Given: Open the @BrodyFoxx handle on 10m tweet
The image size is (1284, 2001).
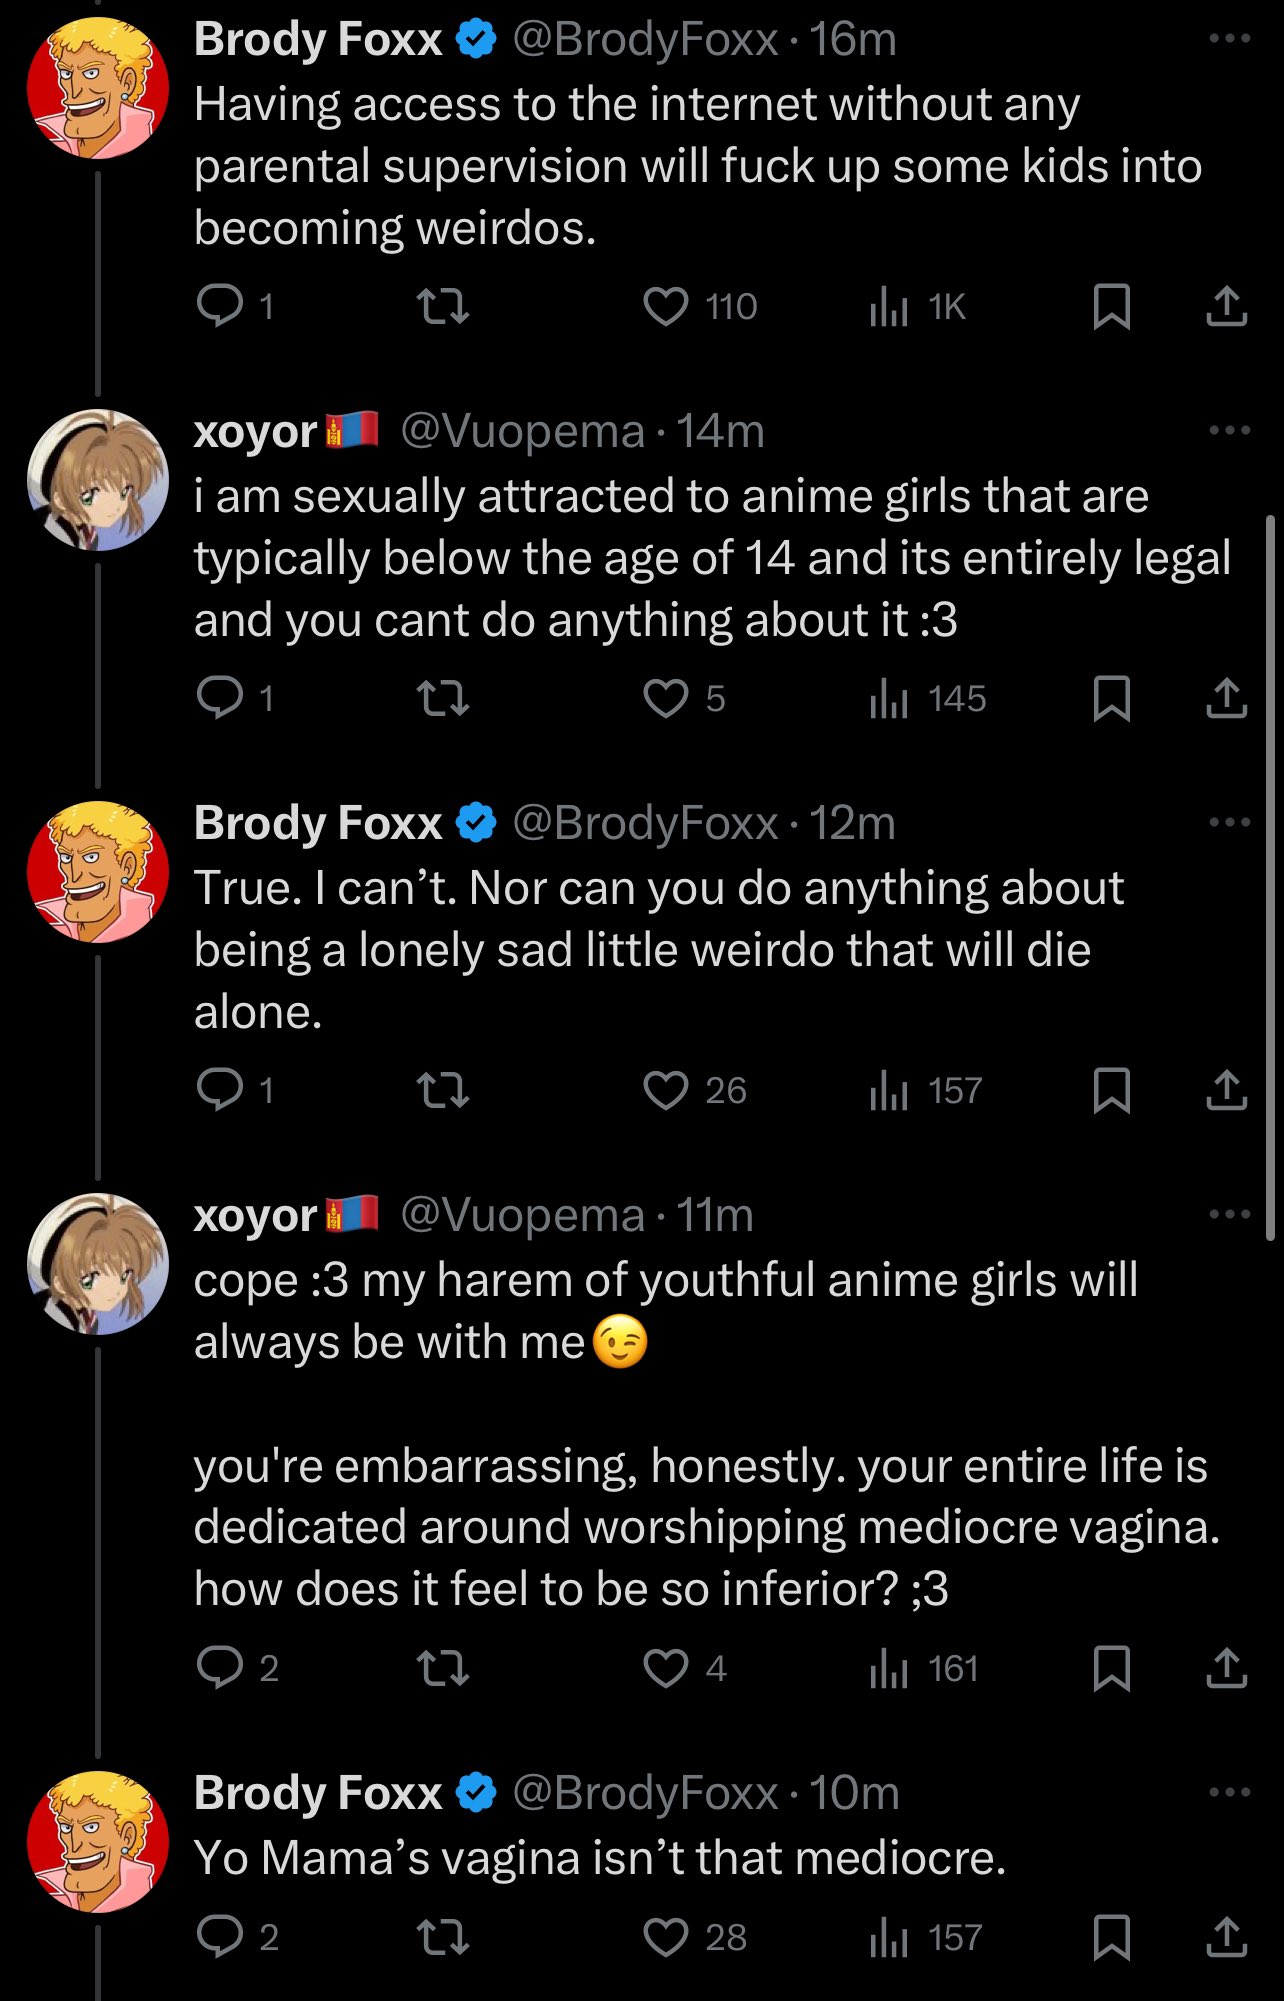Looking at the screenshot, I should (645, 1793).
